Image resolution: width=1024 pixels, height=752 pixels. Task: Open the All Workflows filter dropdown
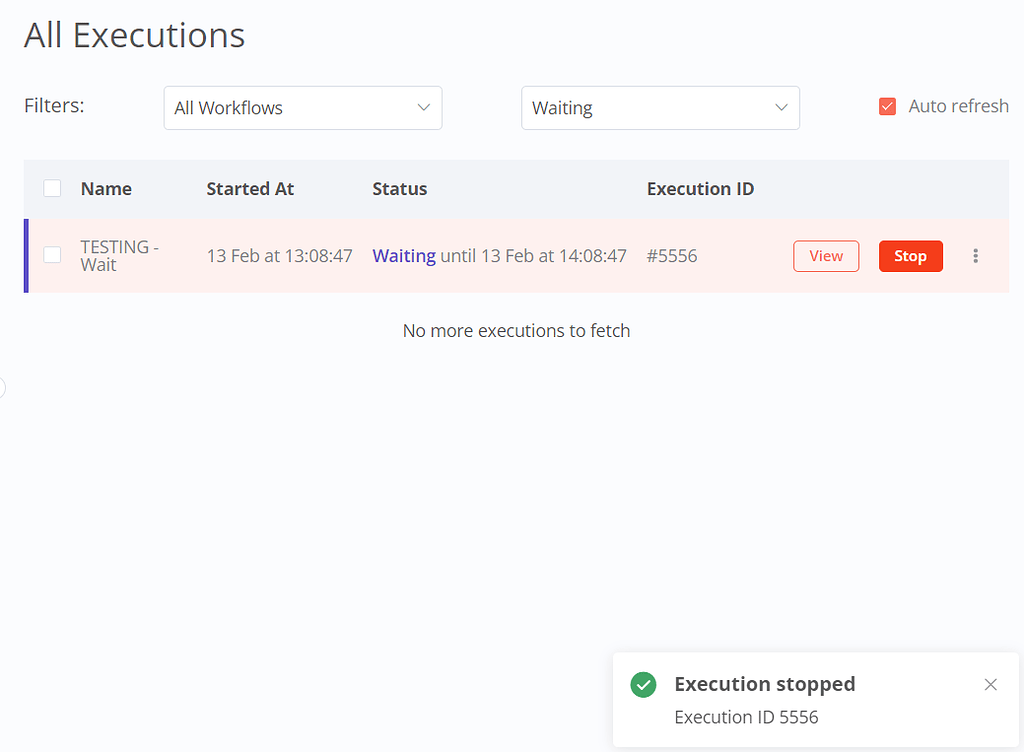(302, 107)
